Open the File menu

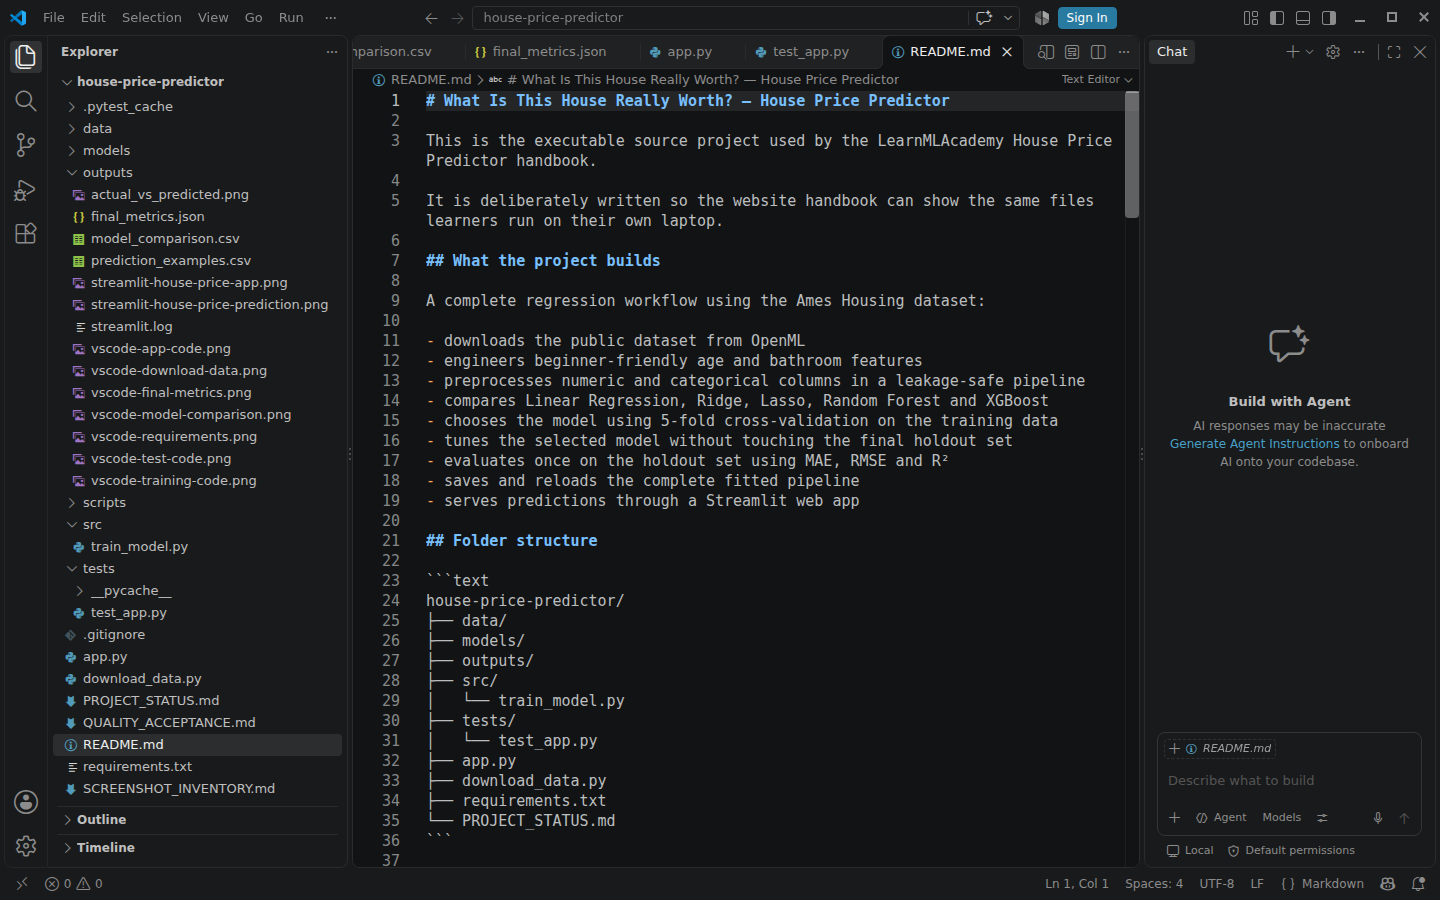[x=54, y=18]
